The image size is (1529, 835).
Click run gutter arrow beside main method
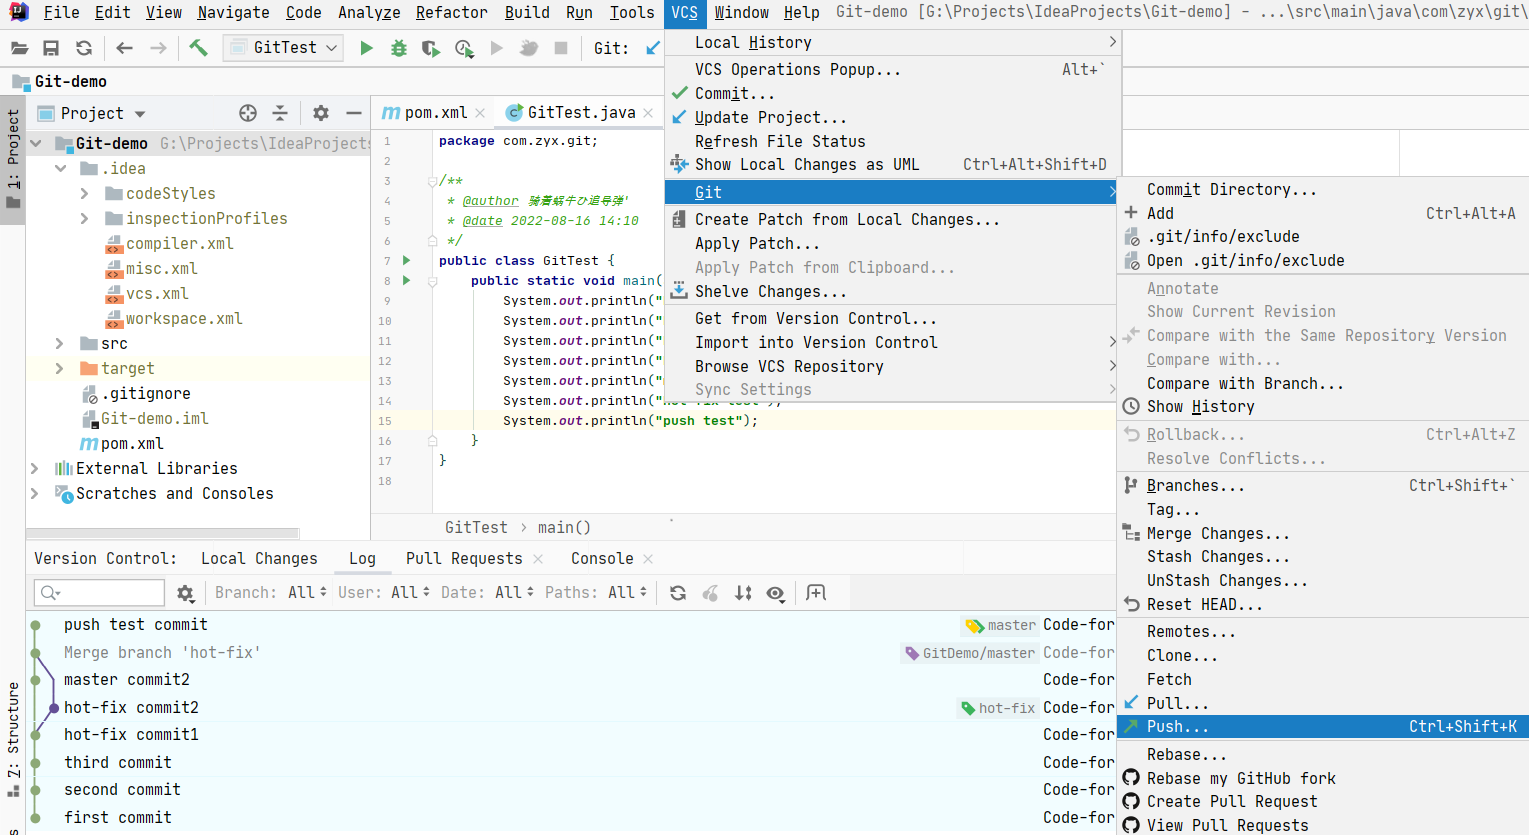coord(406,280)
